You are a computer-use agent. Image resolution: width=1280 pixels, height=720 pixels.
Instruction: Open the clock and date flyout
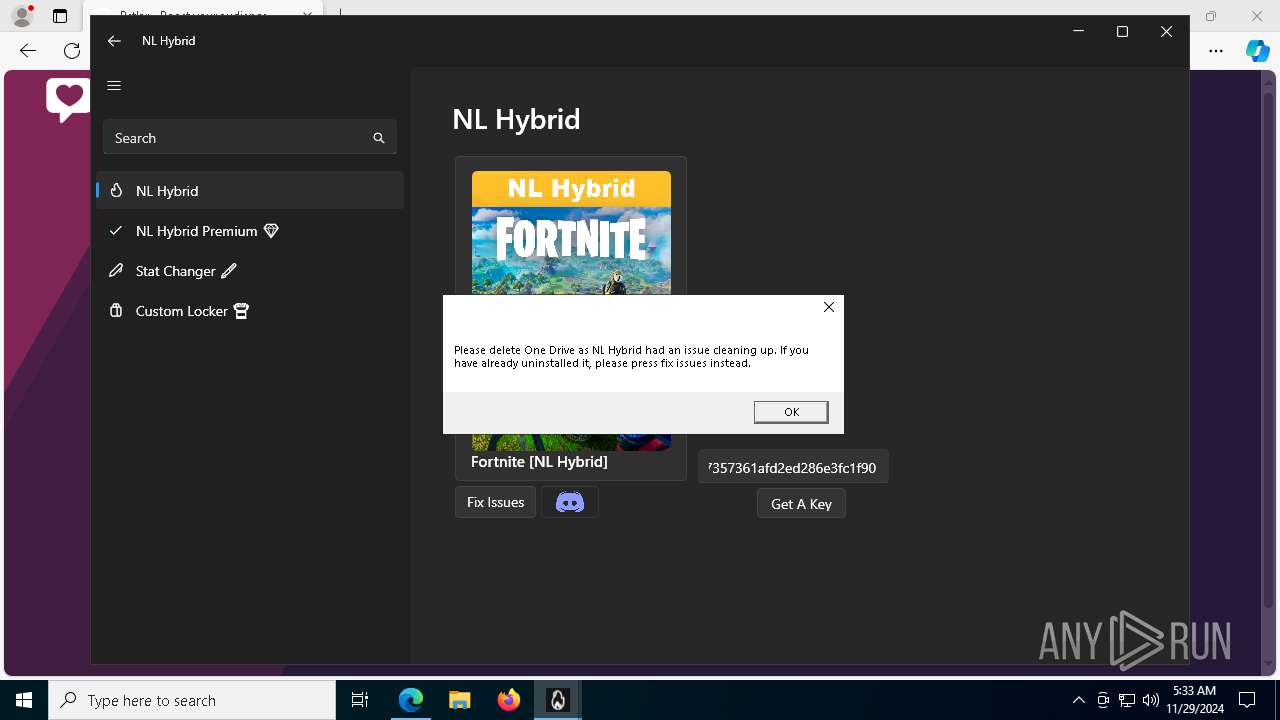pos(1194,700)
